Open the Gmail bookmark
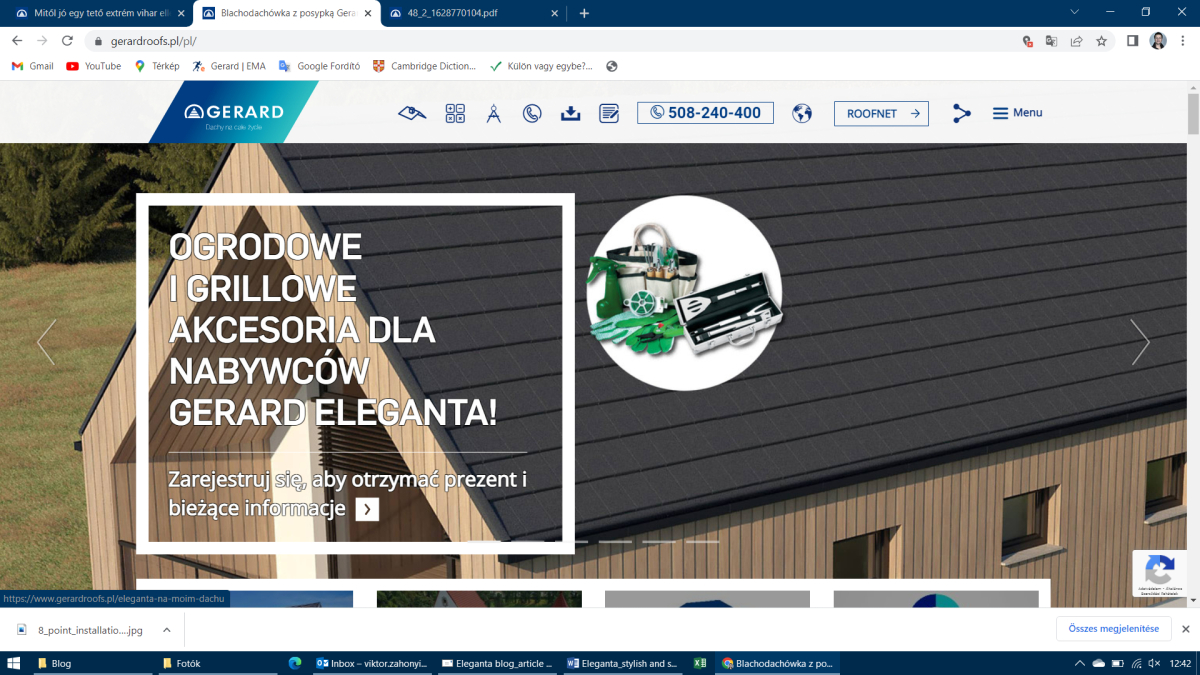 tap(32, 66)
